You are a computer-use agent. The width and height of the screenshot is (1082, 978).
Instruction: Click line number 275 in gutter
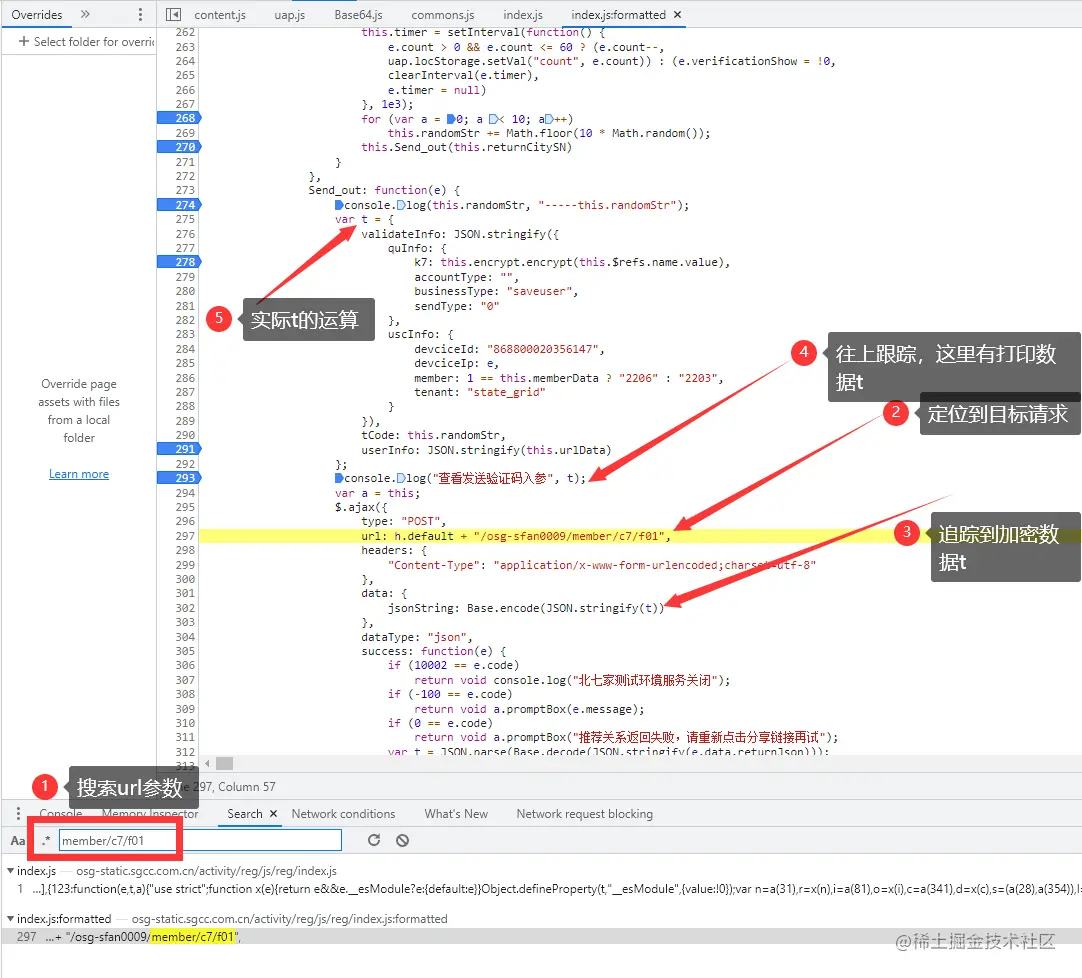pos(184,219)
